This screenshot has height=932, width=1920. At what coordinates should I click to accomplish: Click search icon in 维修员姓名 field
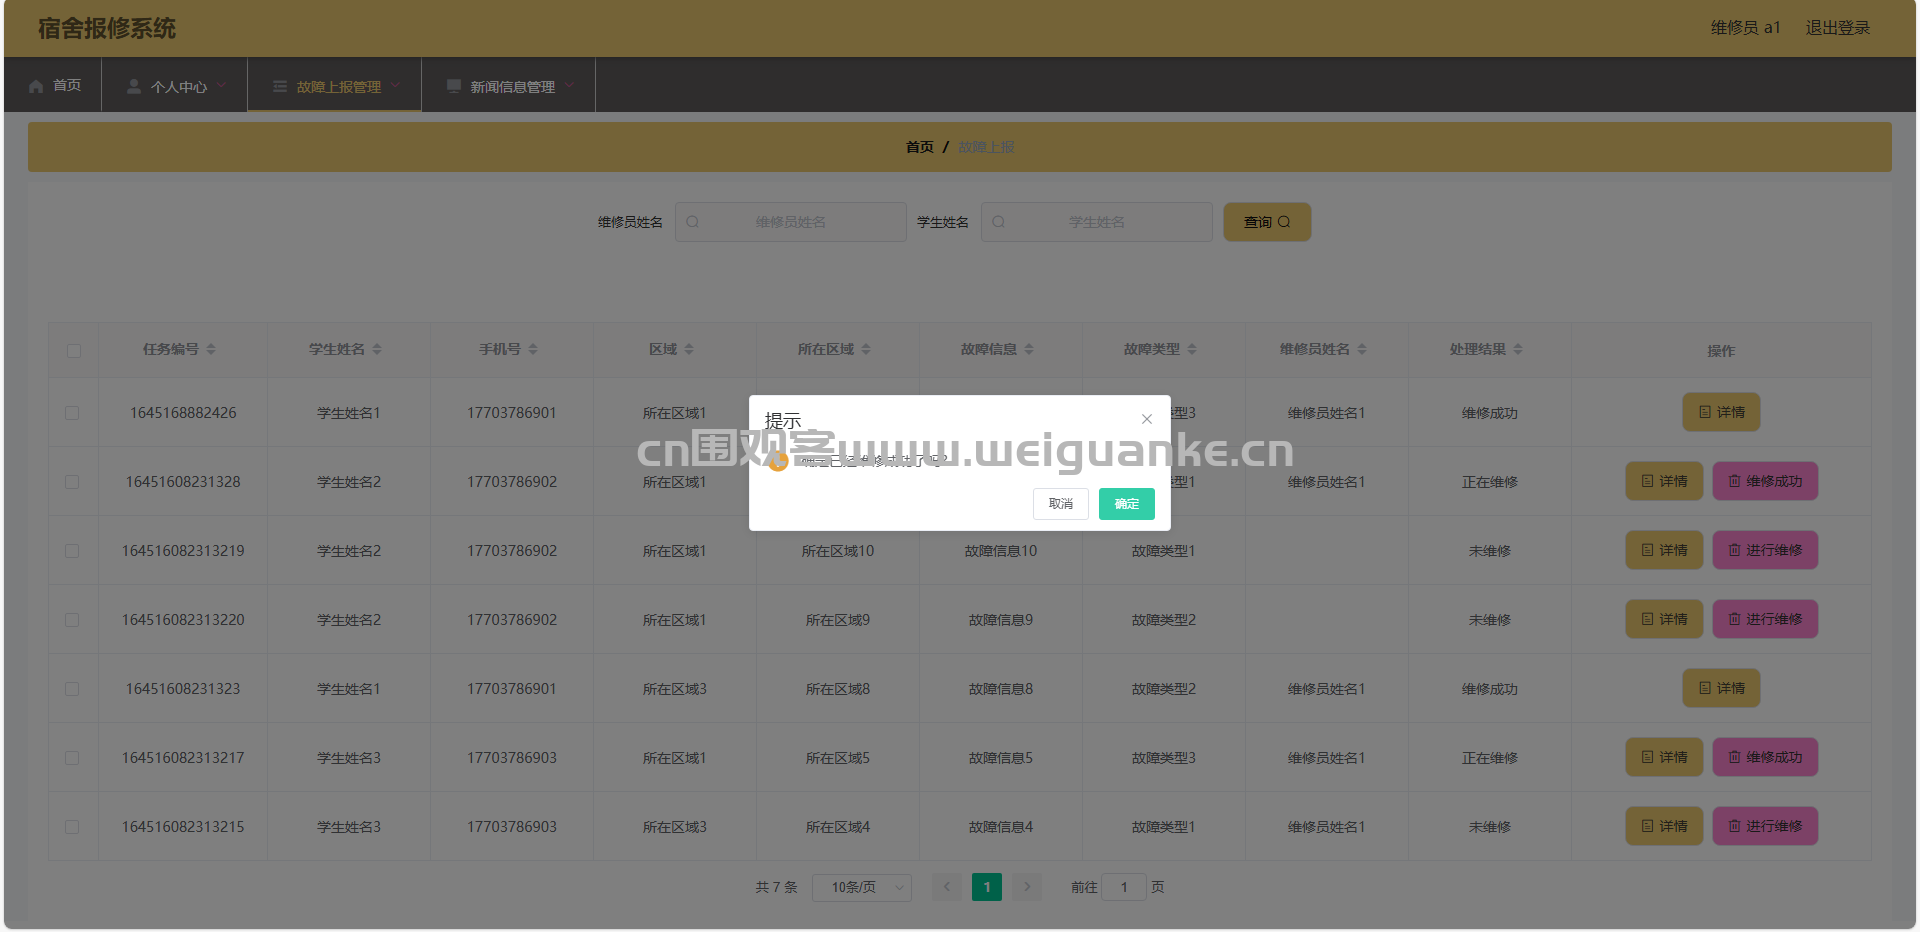click(693, 222)
